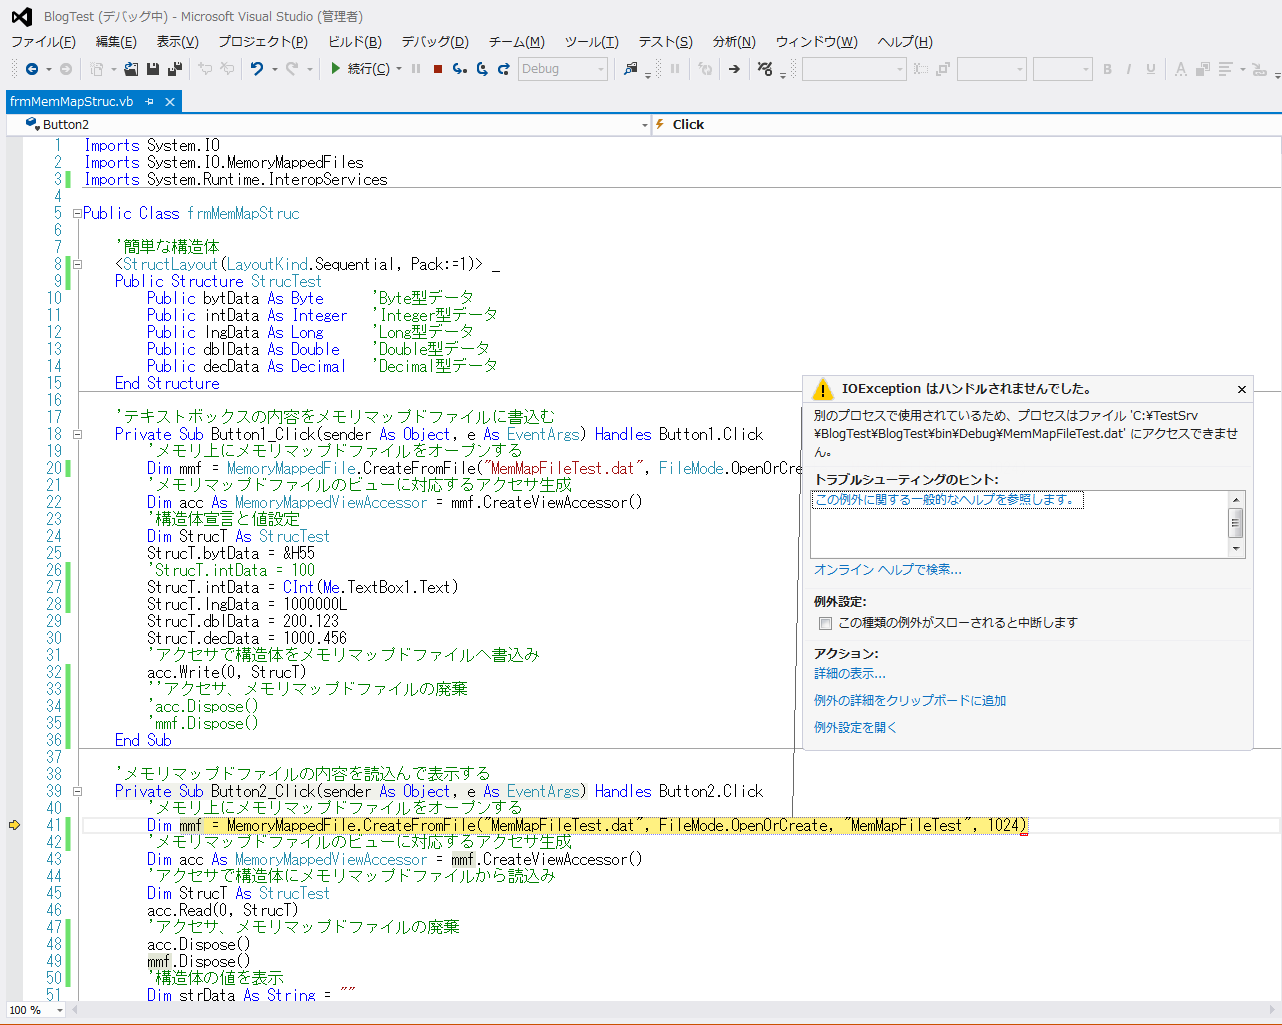Open the editor zoom 100 % dropdown
The width and height of the screenshot is (1282, 1025).
(x=59, y=1010)
